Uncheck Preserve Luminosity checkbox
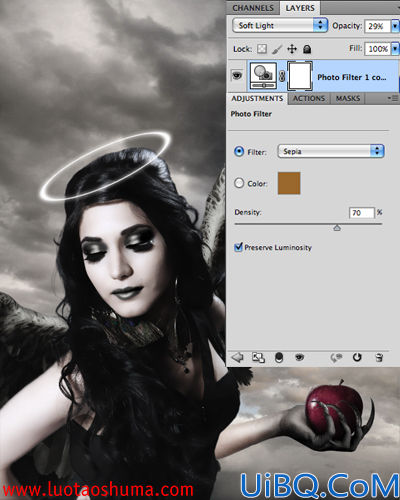Image resolution: width=400 pixels, height=500 pixels. click(238, 247)
